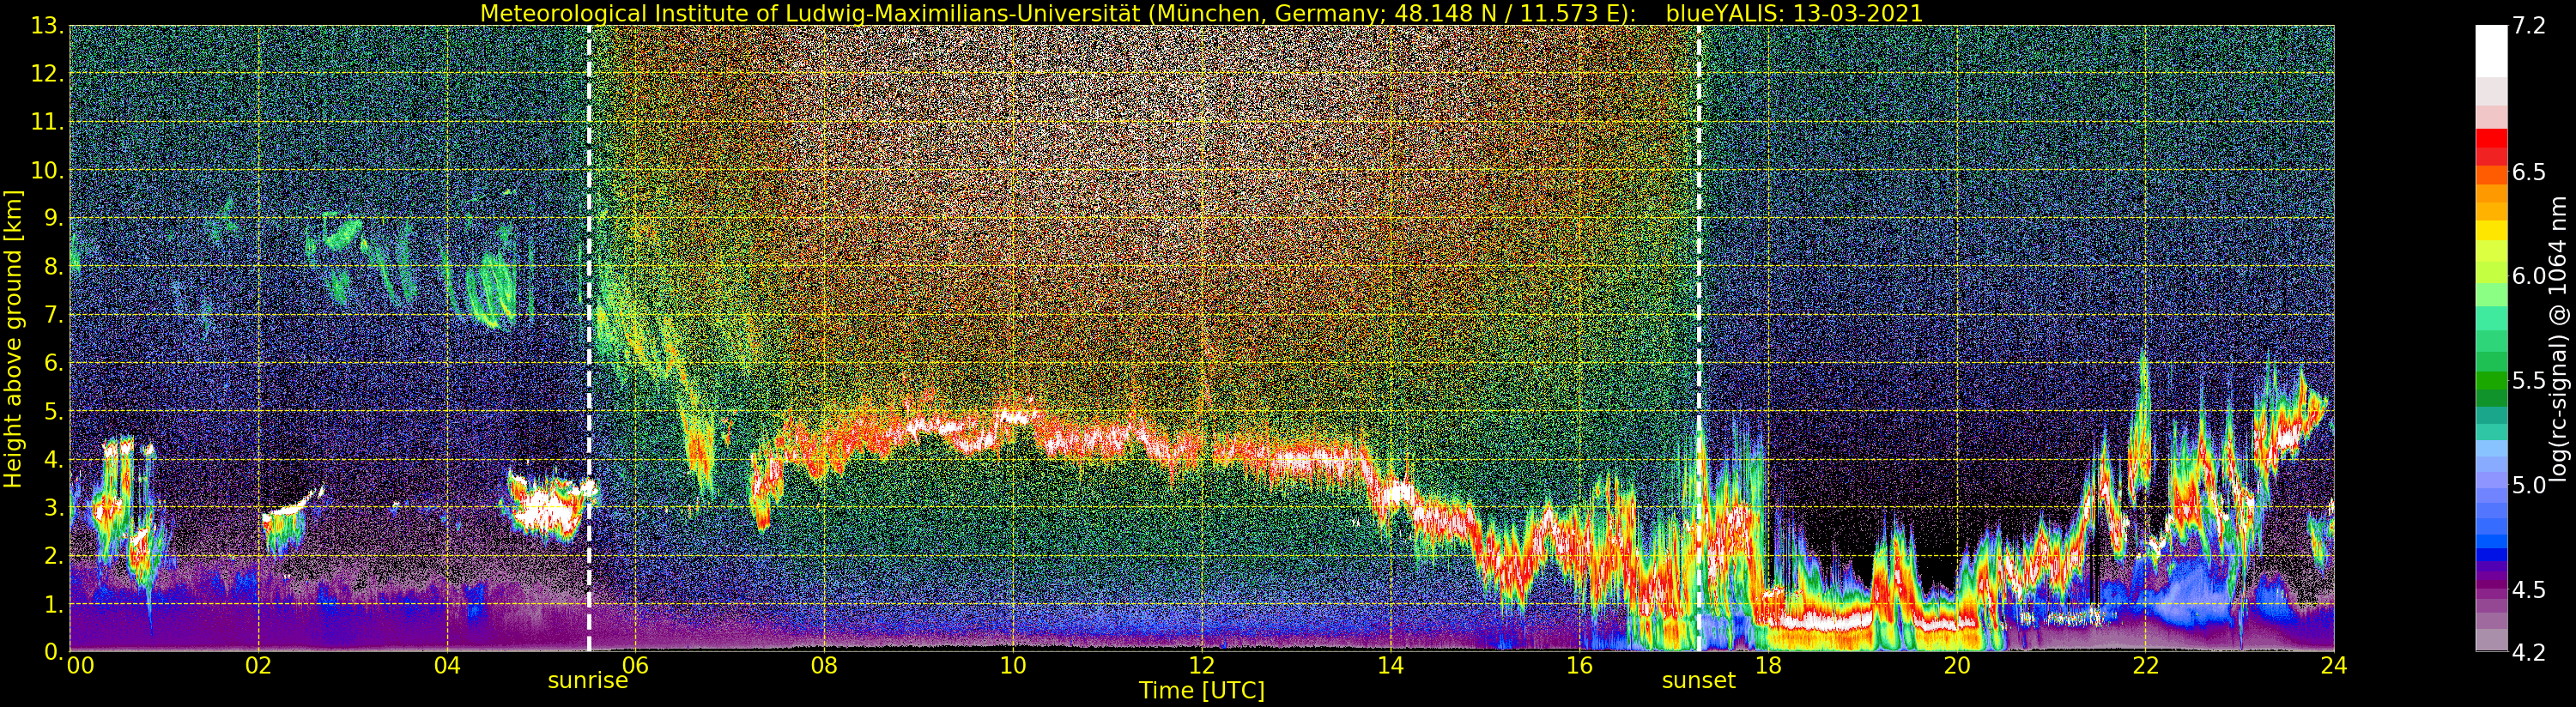Click the "4.2" colorbar tick value
Image resolution: width=2576 pixels, height=707 pixels.
(x=2529, y=652)
